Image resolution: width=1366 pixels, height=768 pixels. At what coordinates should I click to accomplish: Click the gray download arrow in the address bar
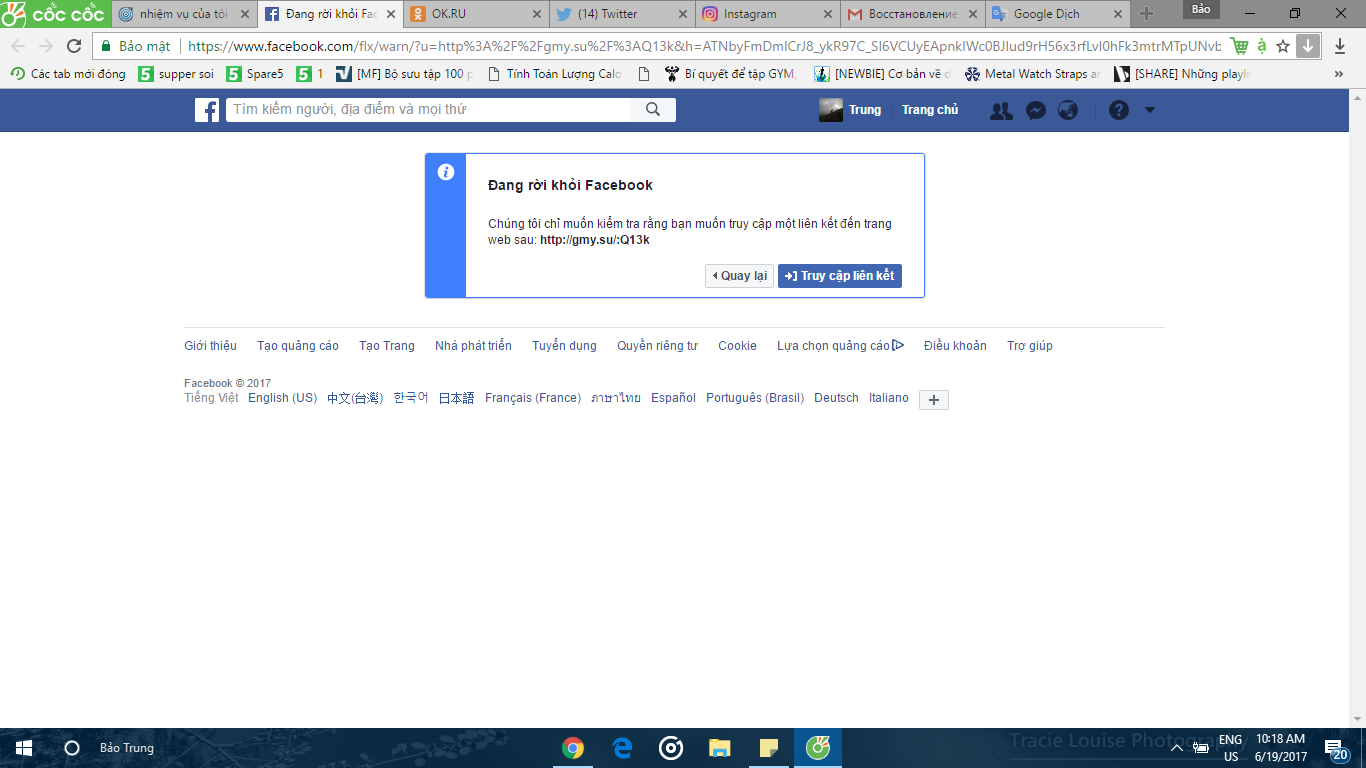pyautogui.click(x=1308, y=46)
